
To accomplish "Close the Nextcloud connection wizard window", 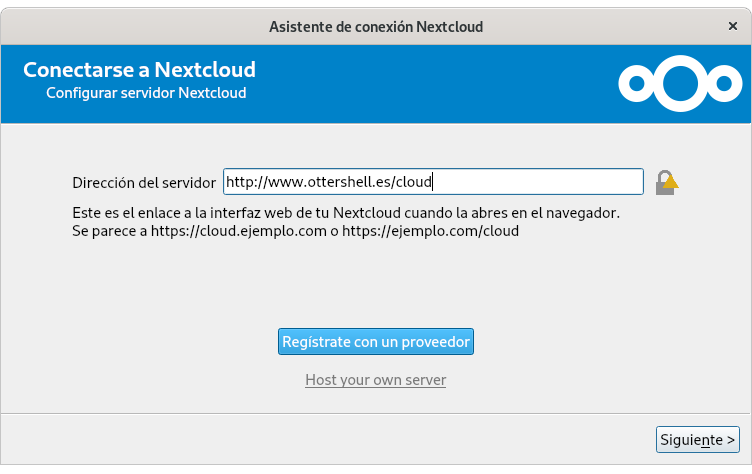I will coord(733,23).
